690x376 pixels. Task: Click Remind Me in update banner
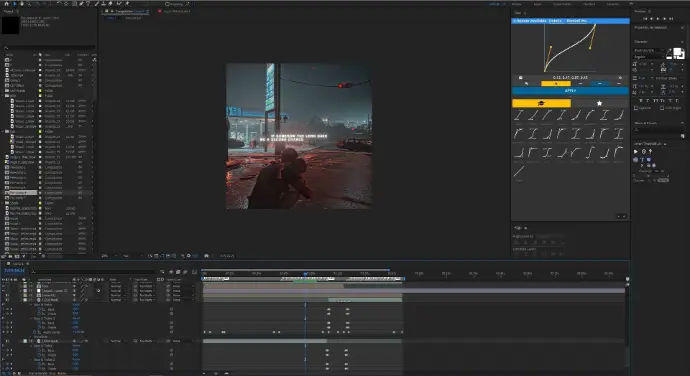[x=576, y=21]
